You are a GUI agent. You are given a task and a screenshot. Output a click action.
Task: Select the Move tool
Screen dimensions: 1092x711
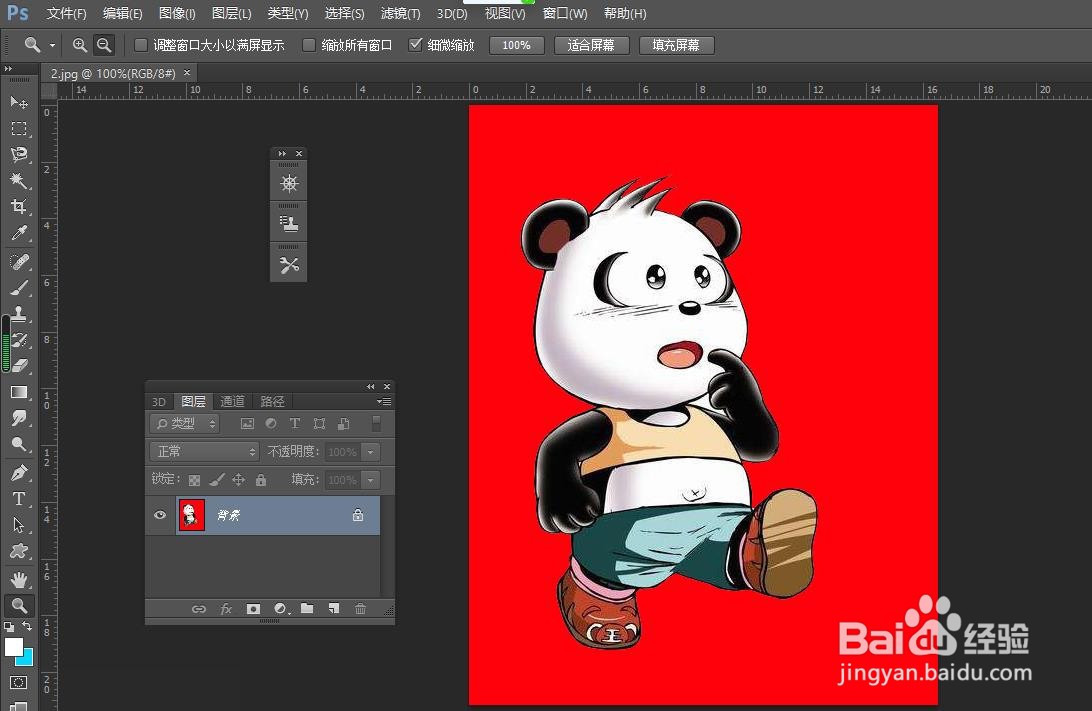19,103
